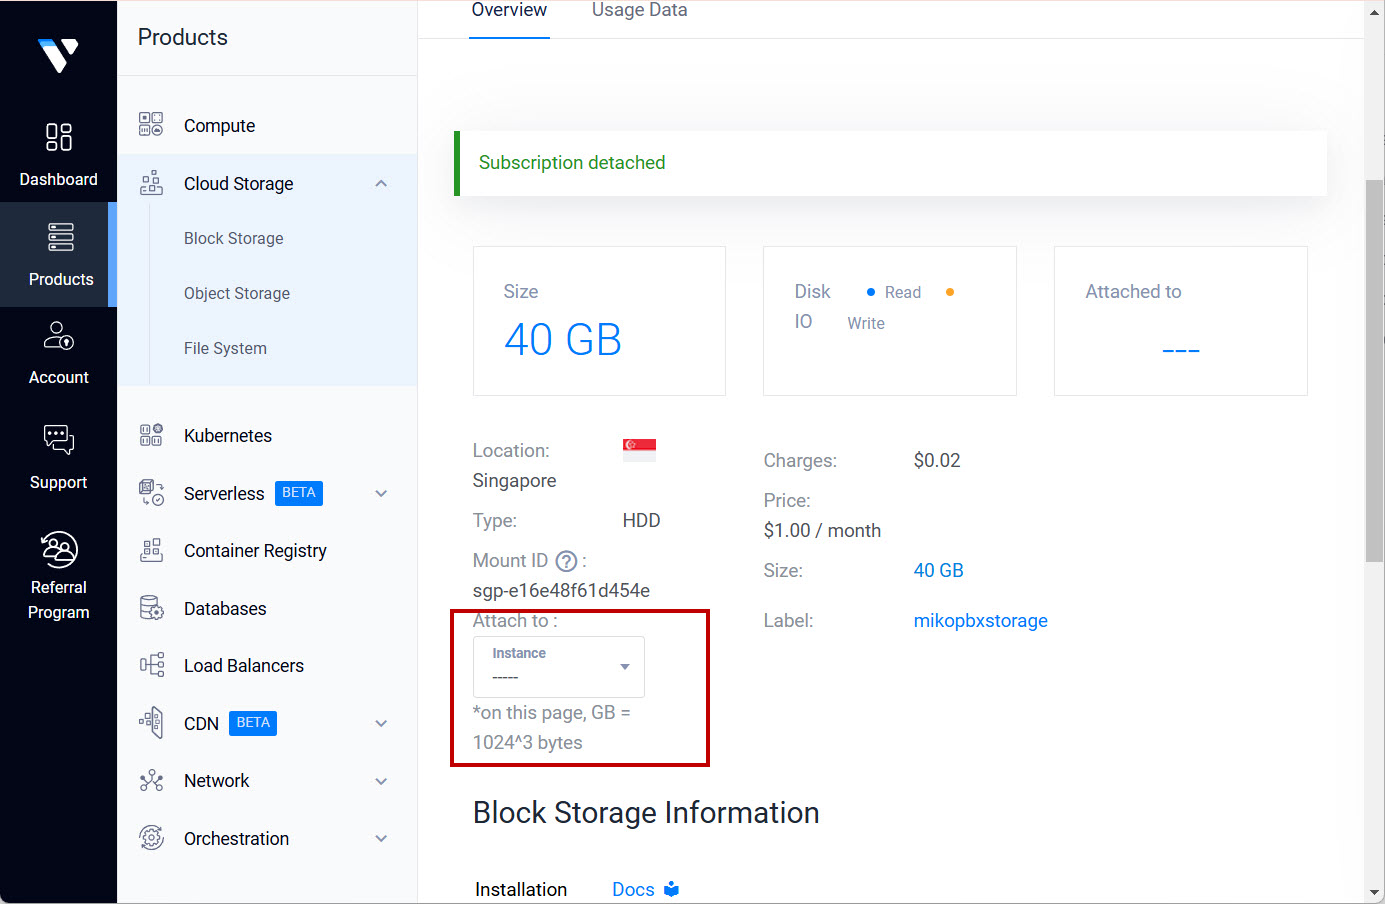
Task: Expand the Serverless menu chevron
Action: pos(381,494)
